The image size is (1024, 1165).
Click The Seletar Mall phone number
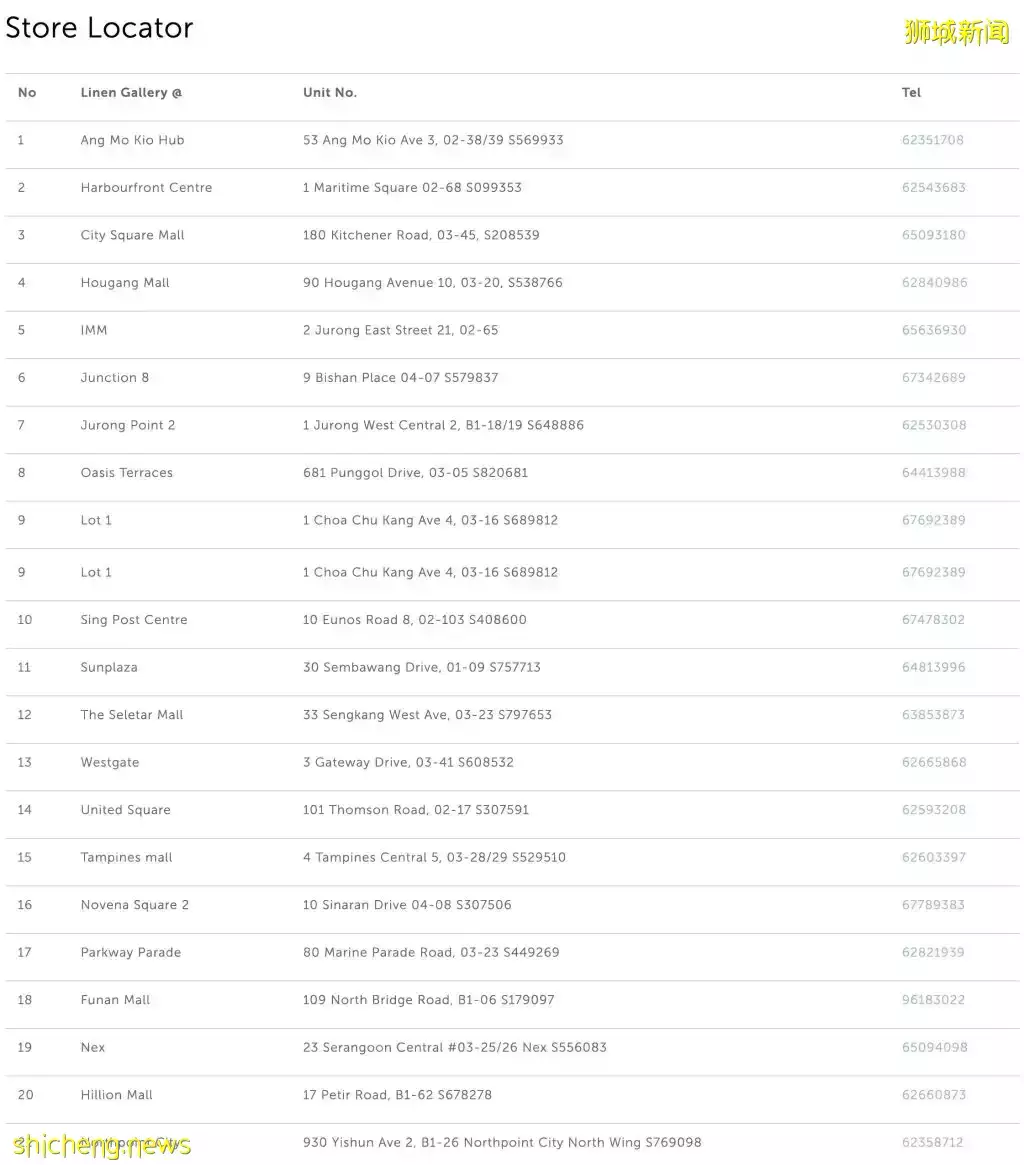click(933, 715)
